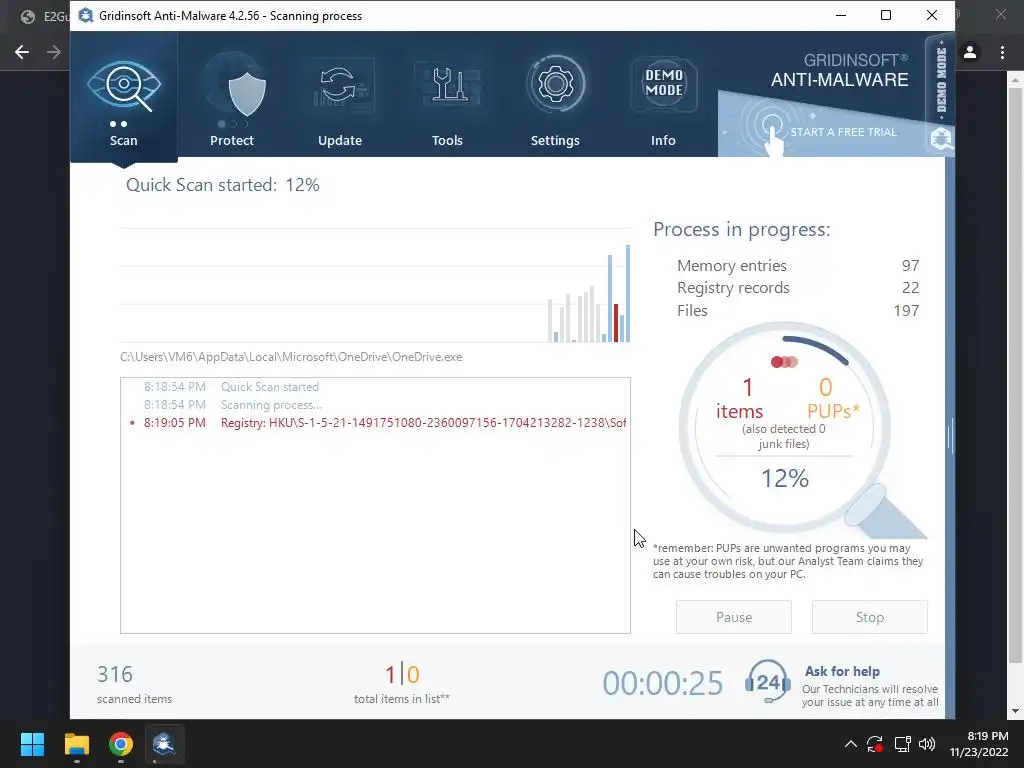Click the Registry records count row
Viewport: 1024px width, 768px height.
pyautogui.click(x=798, y=288)
